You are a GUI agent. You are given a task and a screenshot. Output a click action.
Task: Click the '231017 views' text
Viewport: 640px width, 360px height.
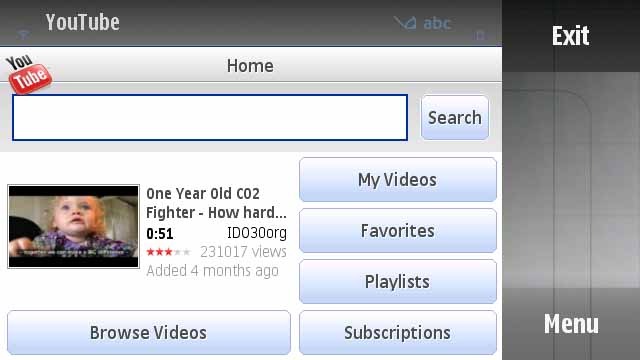click(243, 252)
